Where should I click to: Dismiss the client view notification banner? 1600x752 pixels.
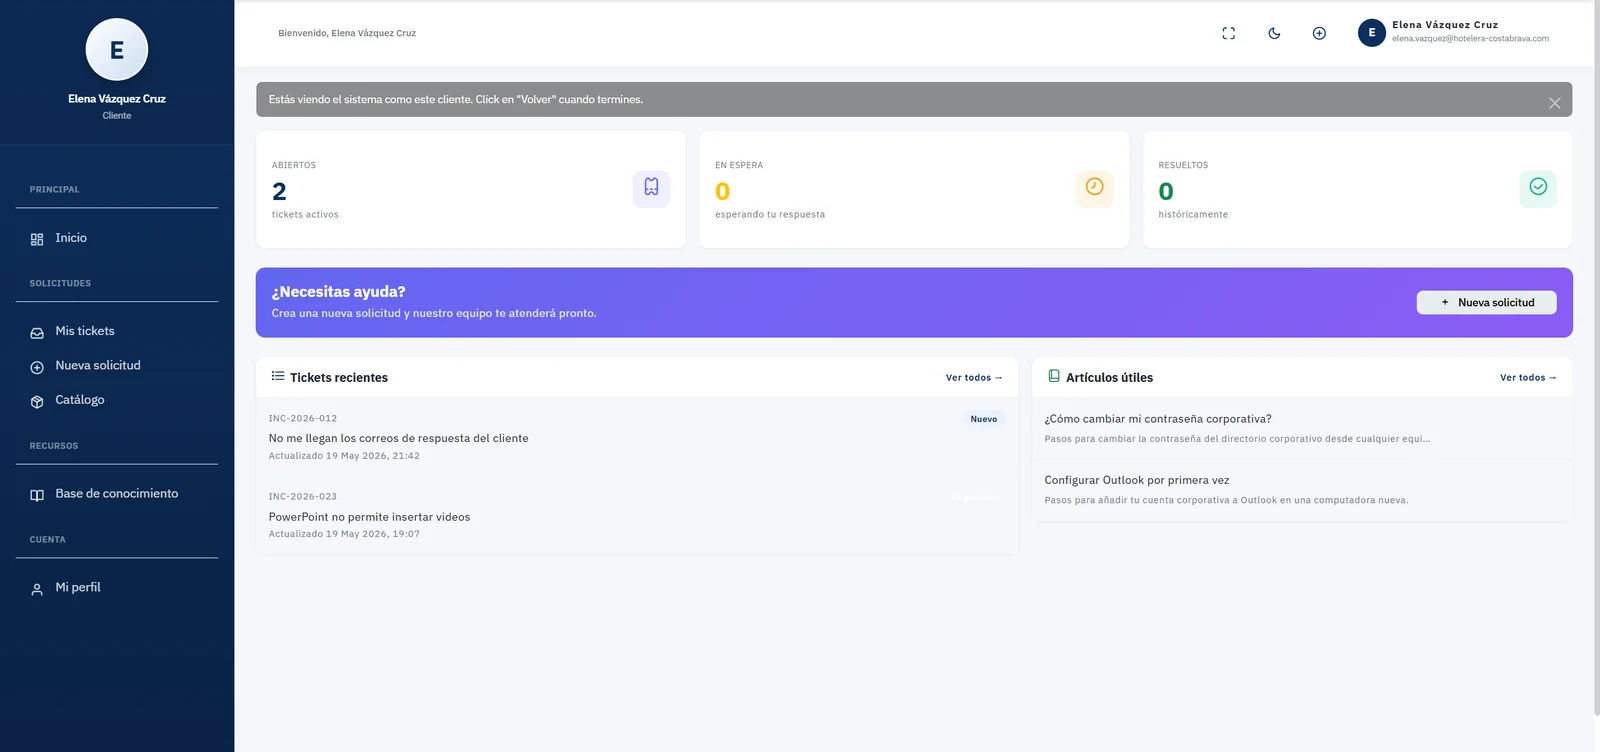1554,102
